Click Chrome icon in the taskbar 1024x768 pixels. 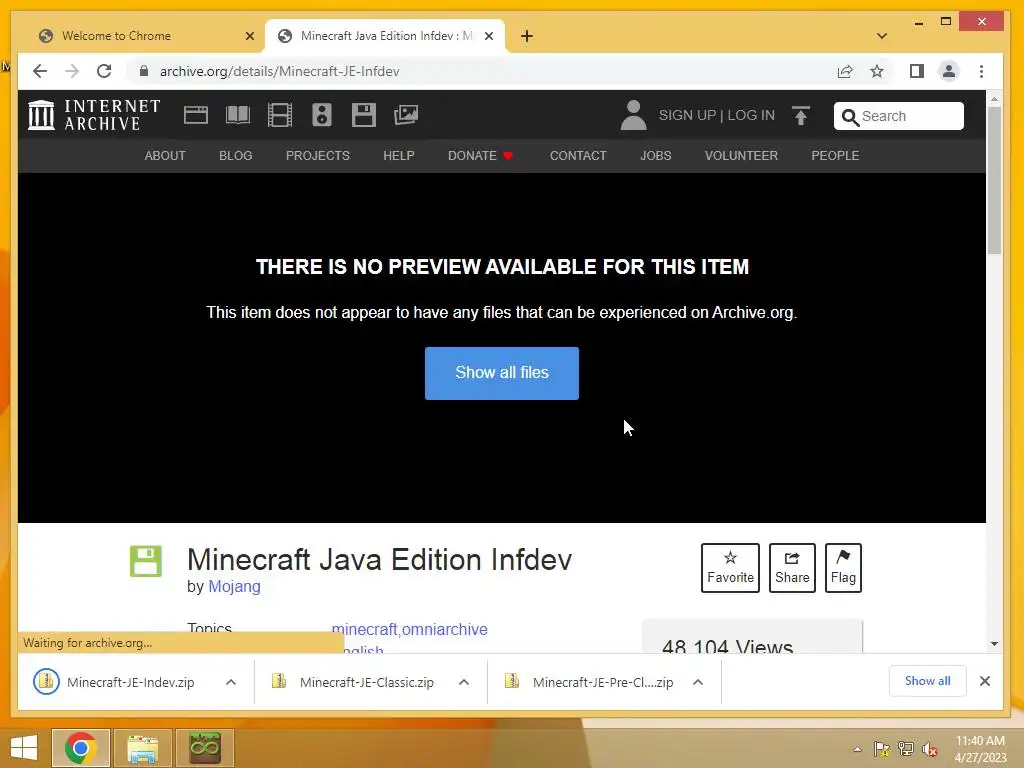click(81, 748)
